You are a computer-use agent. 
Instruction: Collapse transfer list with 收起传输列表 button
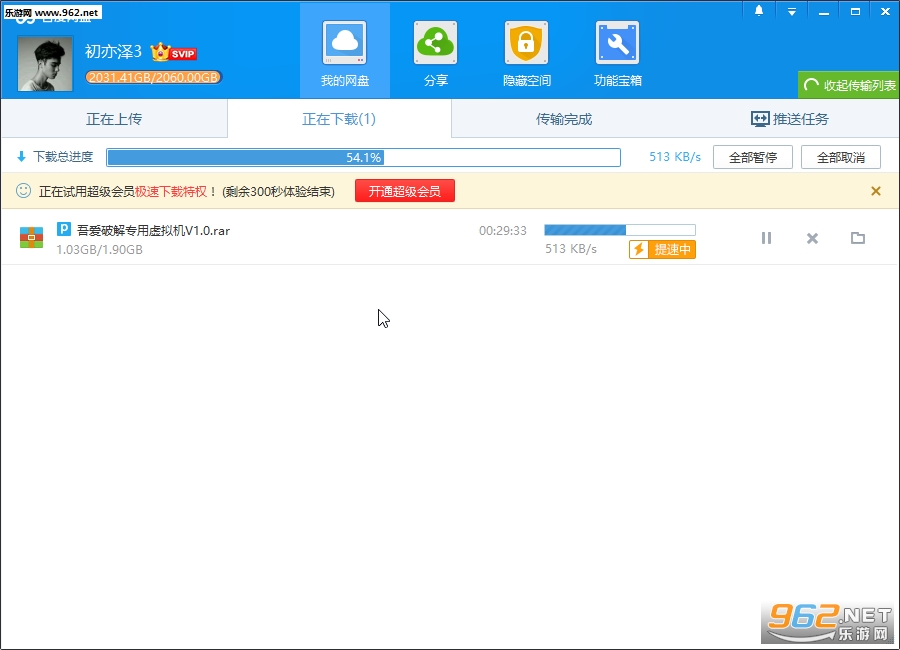coord(849,85)
